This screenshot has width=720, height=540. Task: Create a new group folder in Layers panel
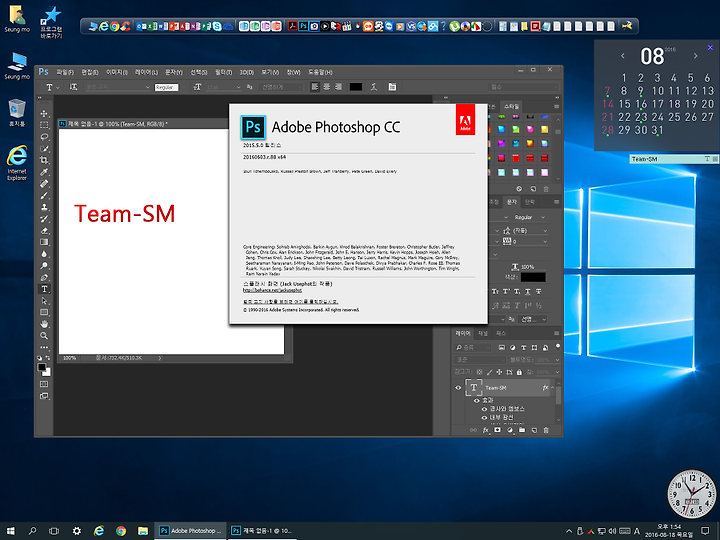point(522,430)
